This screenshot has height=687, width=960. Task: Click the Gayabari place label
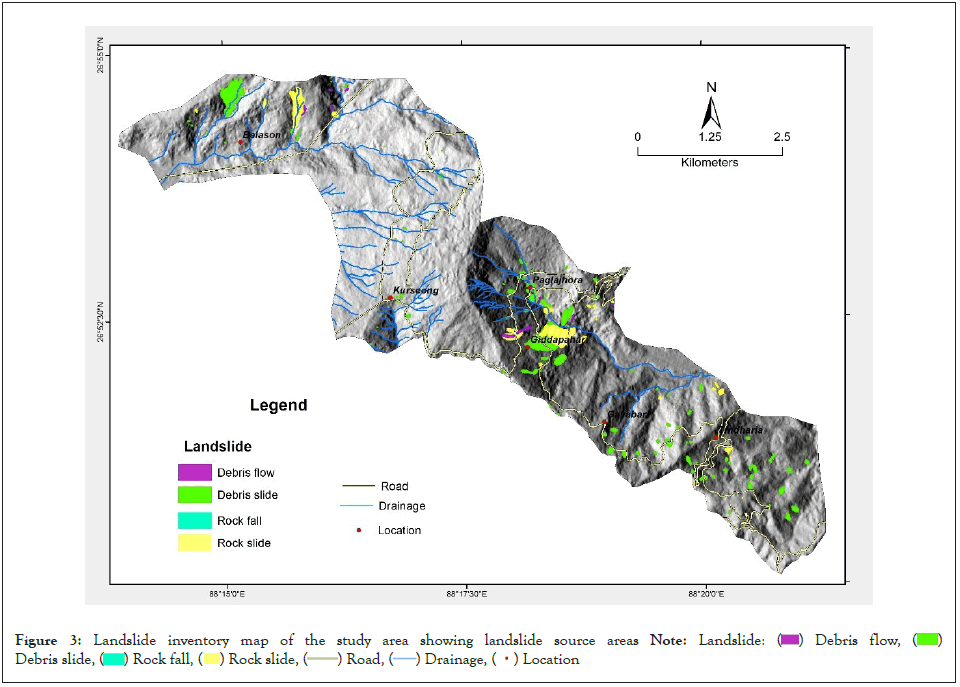tap(630, 413)
